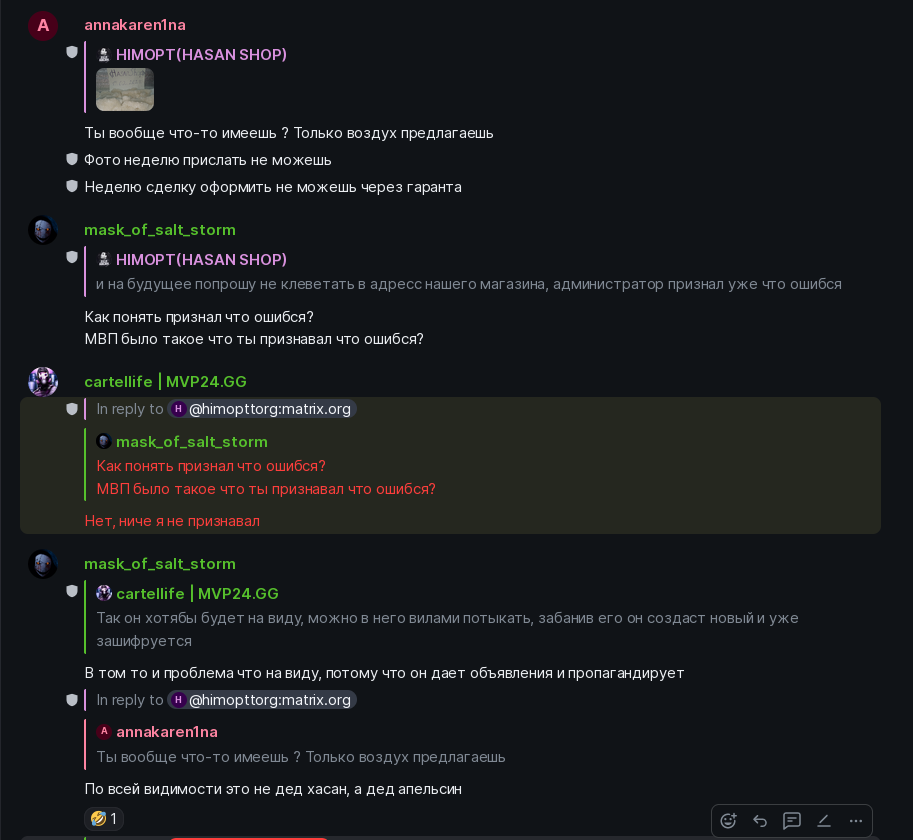Click the quoted 'mask_of_salt_storm' name in the reply
Viewport: 913px width, 840px height.
point(191,442)
